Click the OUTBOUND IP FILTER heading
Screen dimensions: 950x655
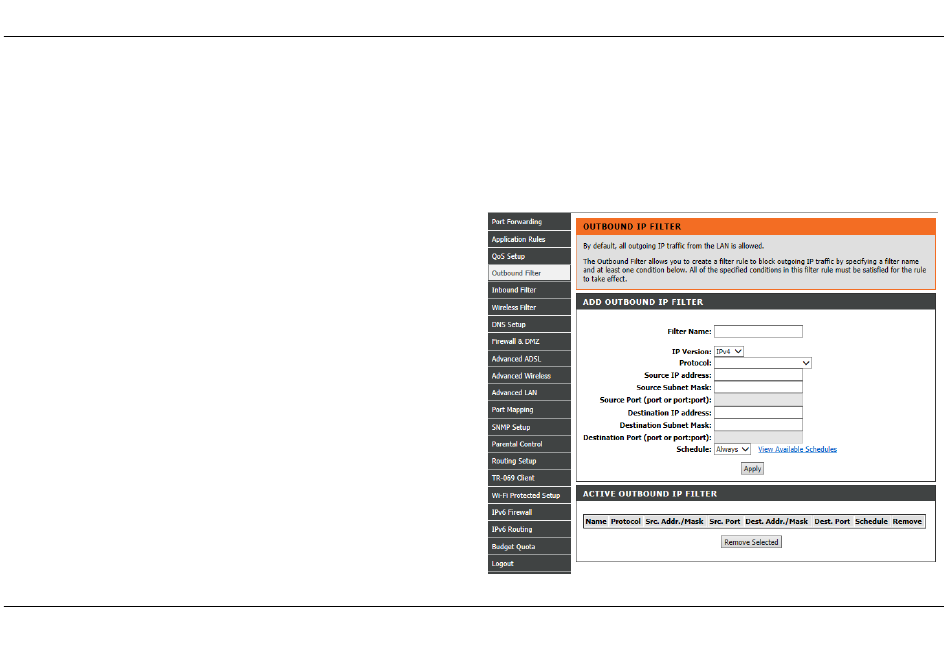pos(632,227)
